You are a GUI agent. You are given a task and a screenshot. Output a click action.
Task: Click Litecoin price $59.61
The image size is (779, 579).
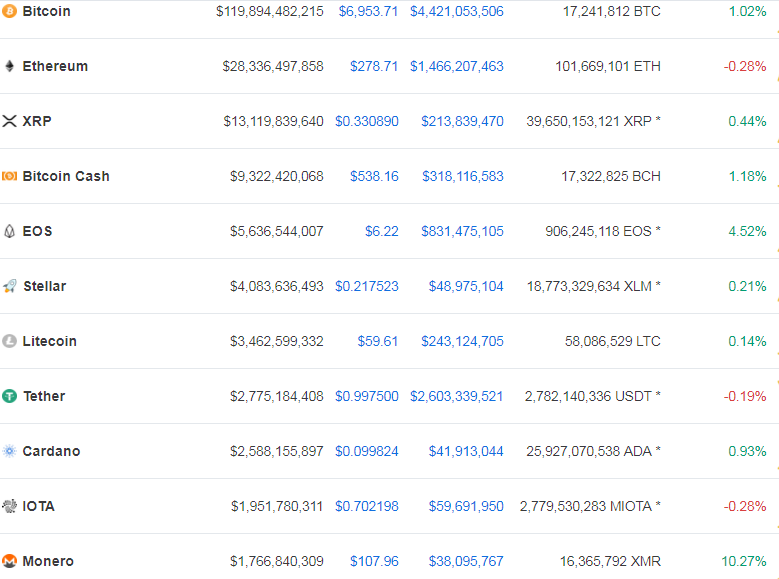point(378,341)
